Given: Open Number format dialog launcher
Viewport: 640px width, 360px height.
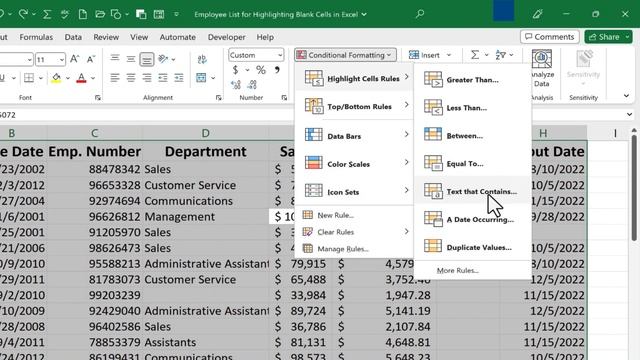Looking at the screenshot, I should (x=284, y=98).
